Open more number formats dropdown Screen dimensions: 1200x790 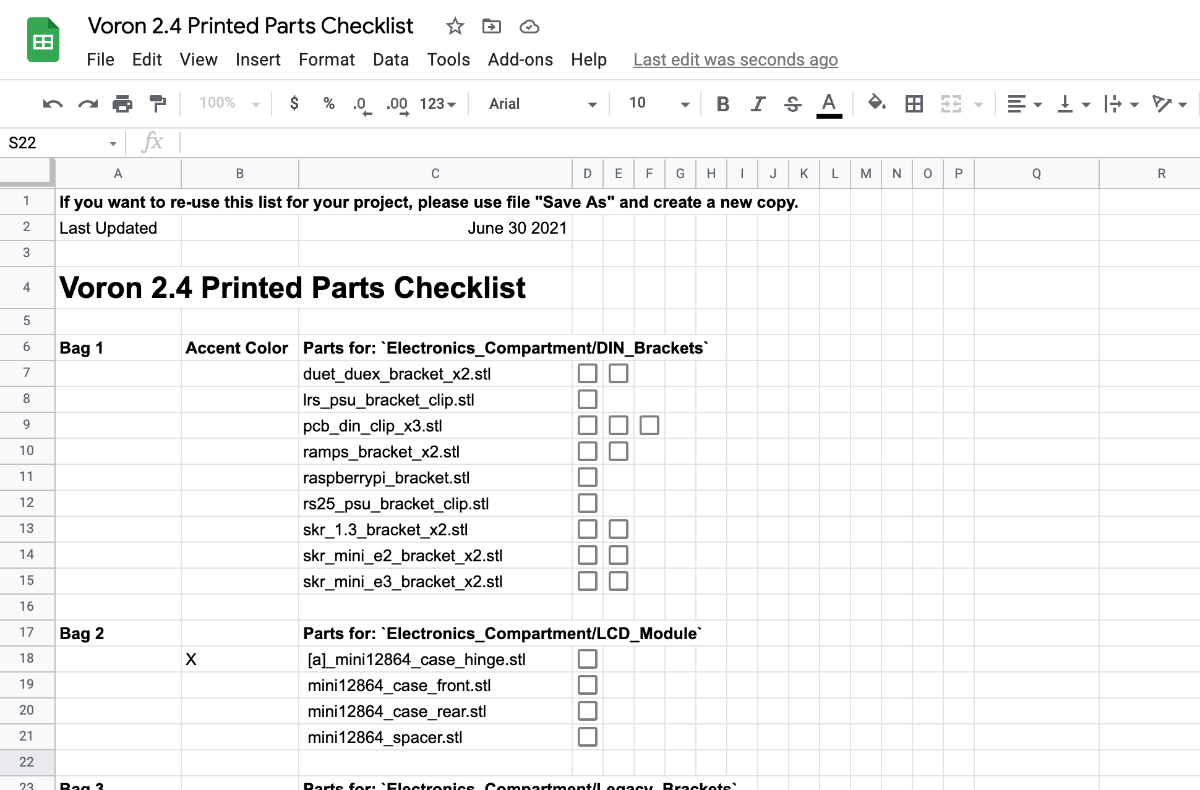click(x=438, y=104)
